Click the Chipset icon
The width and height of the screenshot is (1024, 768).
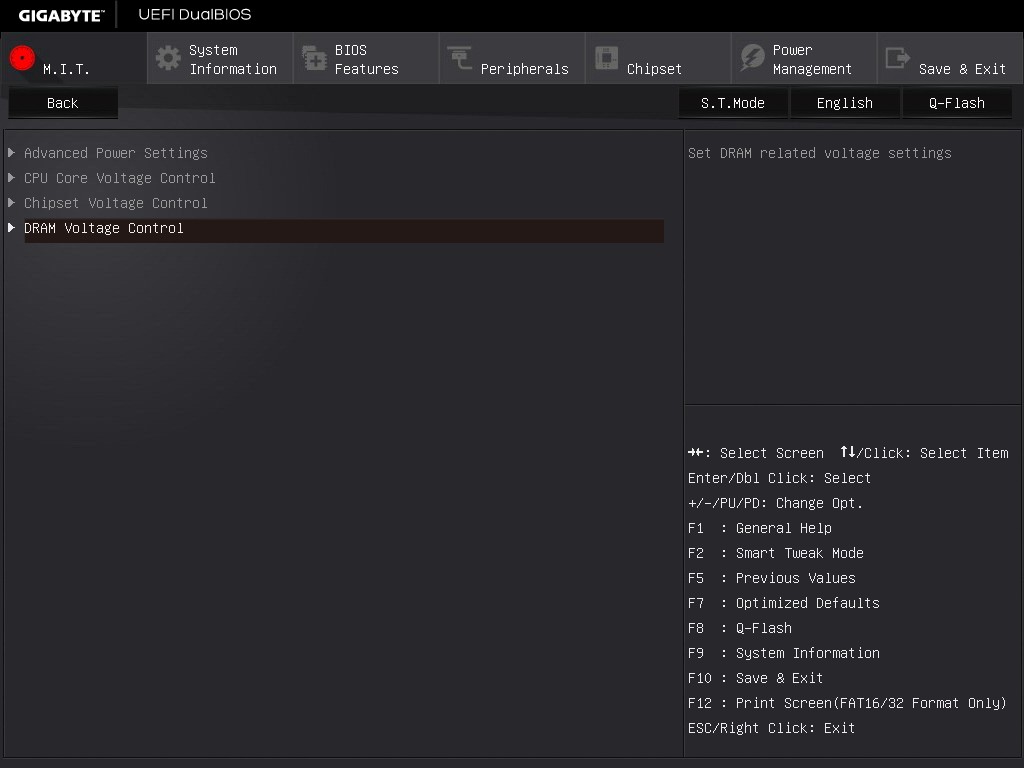point(606,57)
